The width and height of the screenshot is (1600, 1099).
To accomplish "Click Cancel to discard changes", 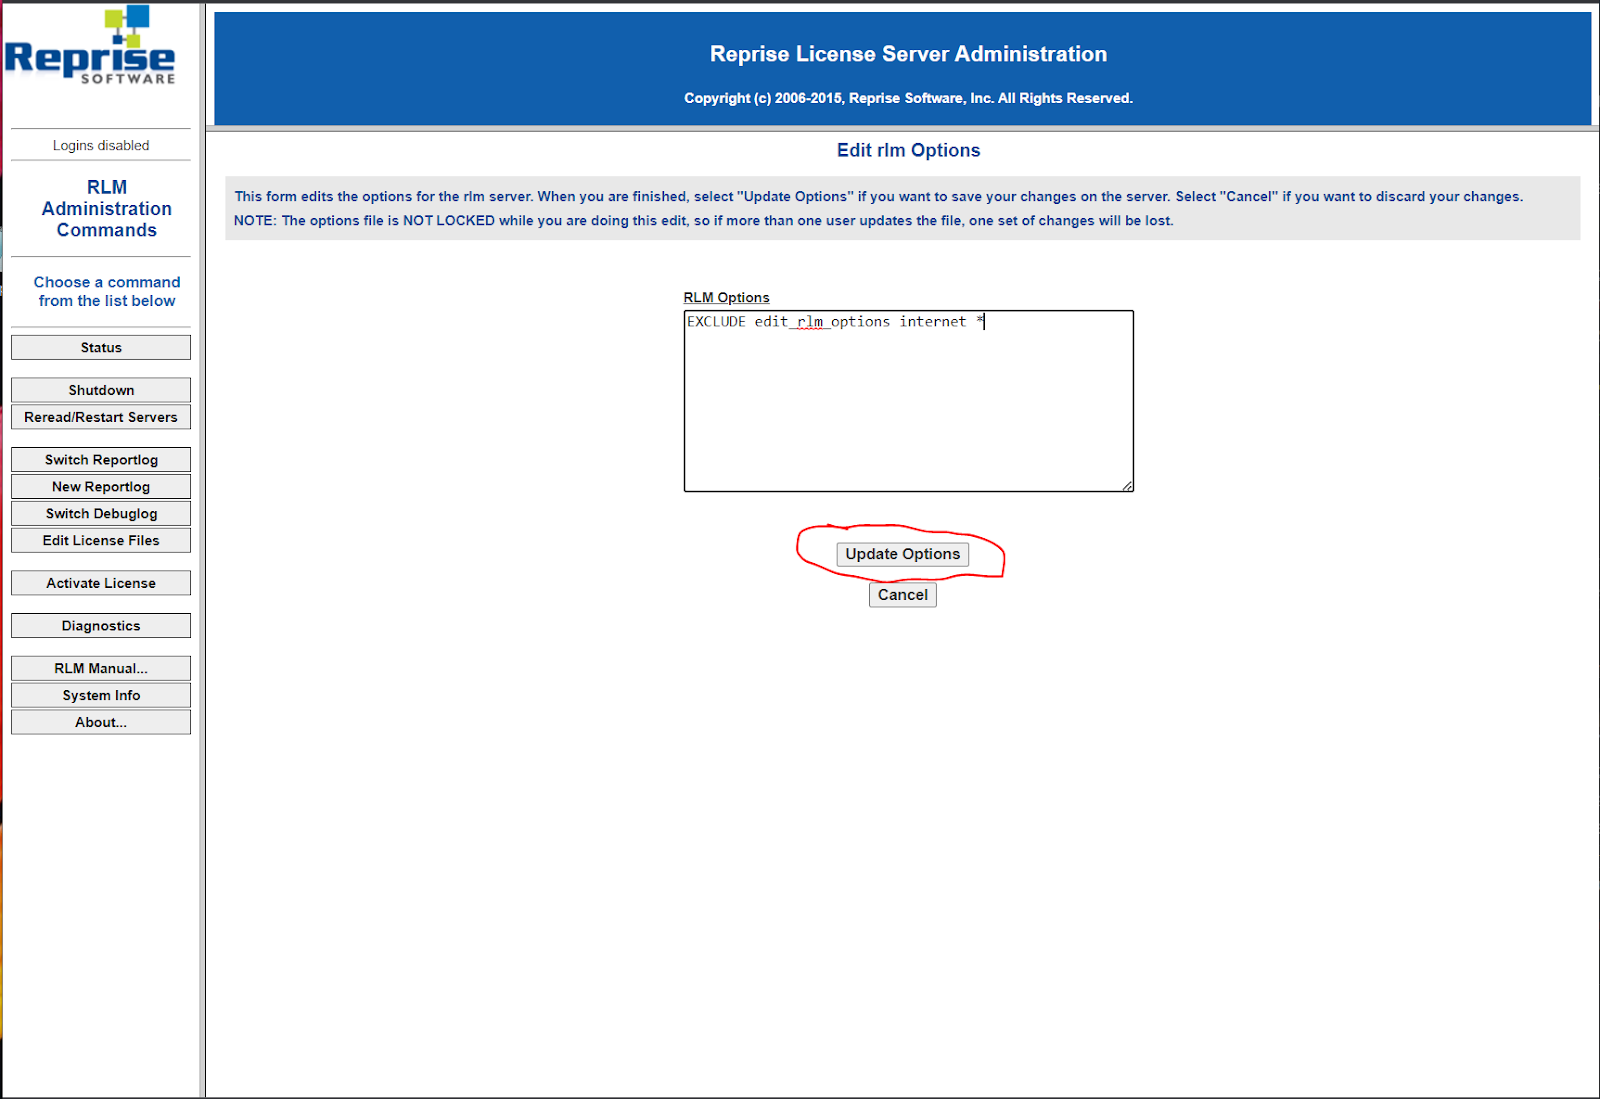I will click(902, 594).
